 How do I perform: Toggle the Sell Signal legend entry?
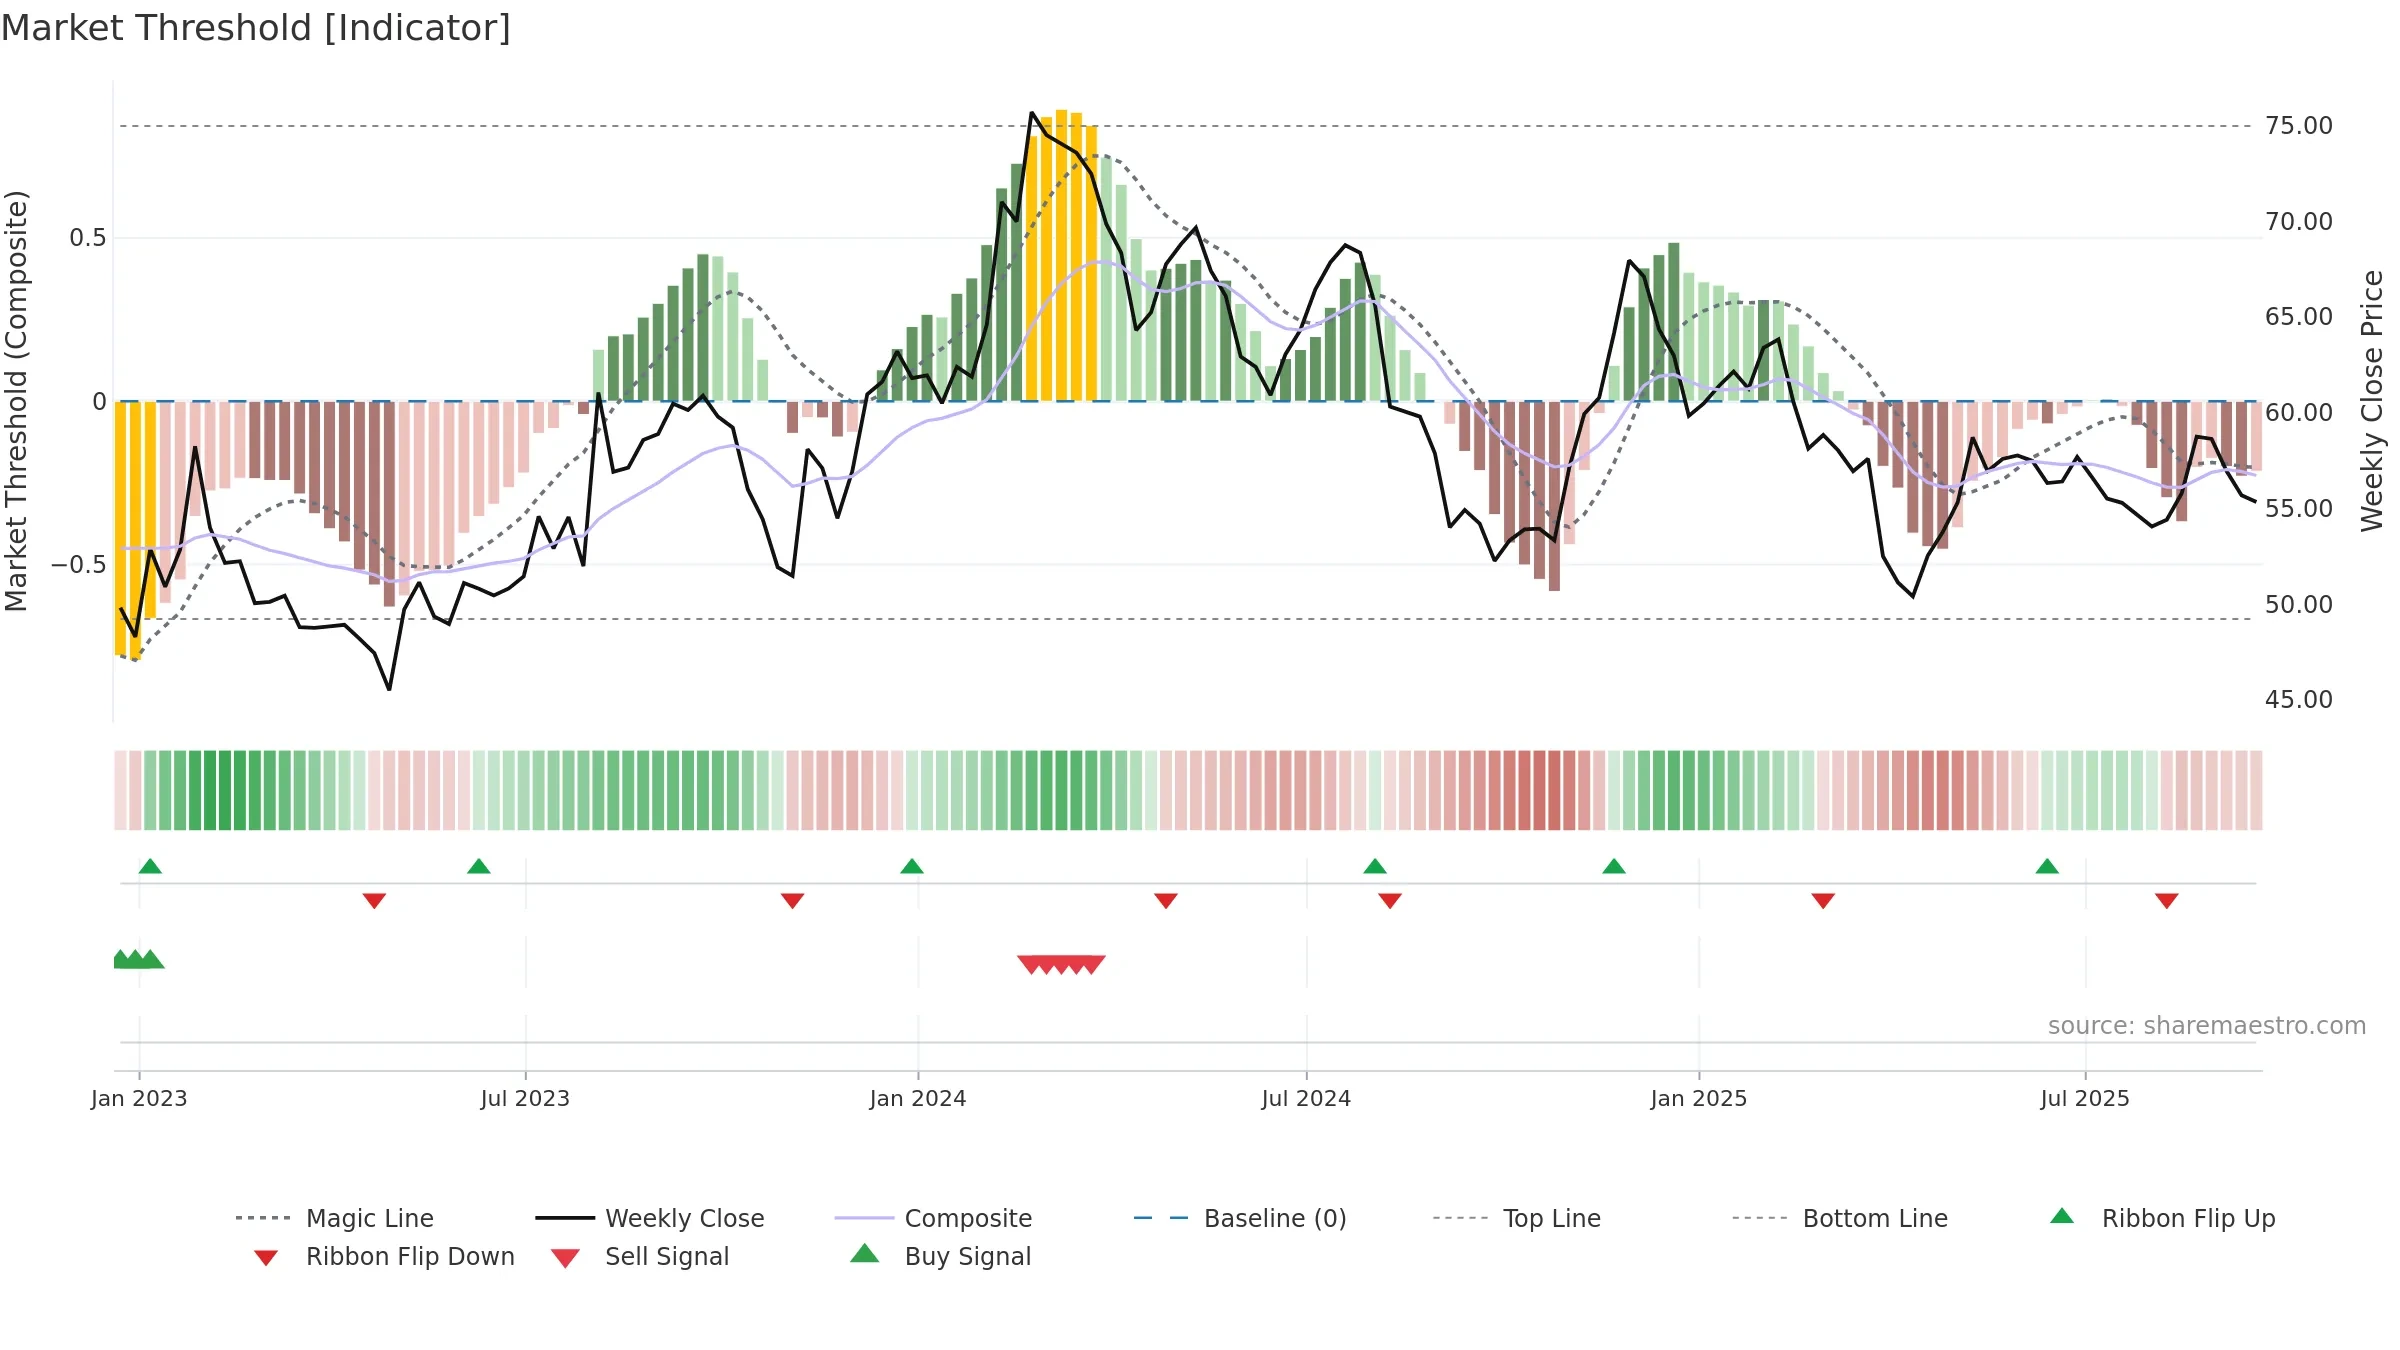(x=640, y=1256)
